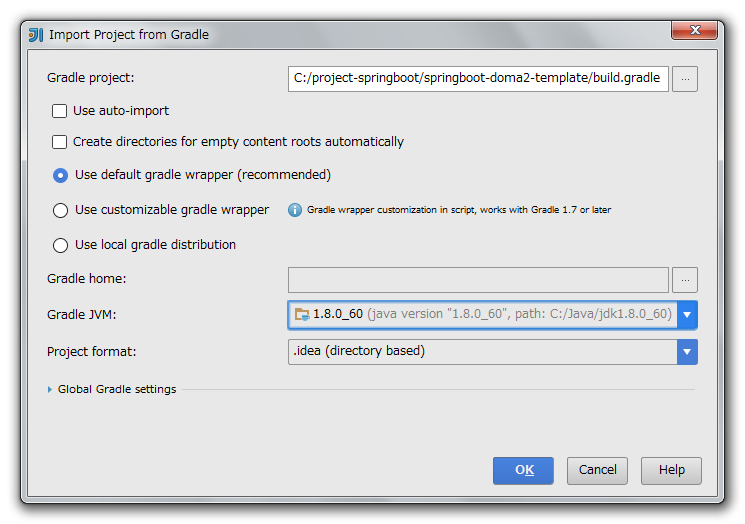Viewport: 745px width, 524px height.
Task: Select Use local gradle distribution option
Action: tap(60, 245)
